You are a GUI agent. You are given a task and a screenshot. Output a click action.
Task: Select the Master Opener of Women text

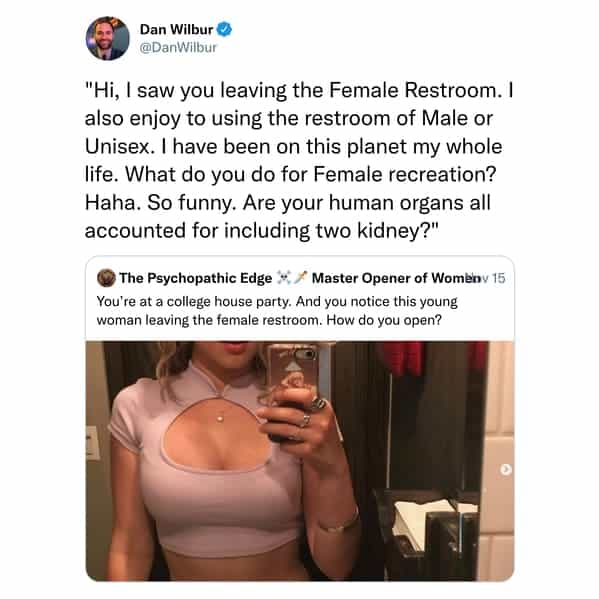pyautogui.click(x=393, y=278)
